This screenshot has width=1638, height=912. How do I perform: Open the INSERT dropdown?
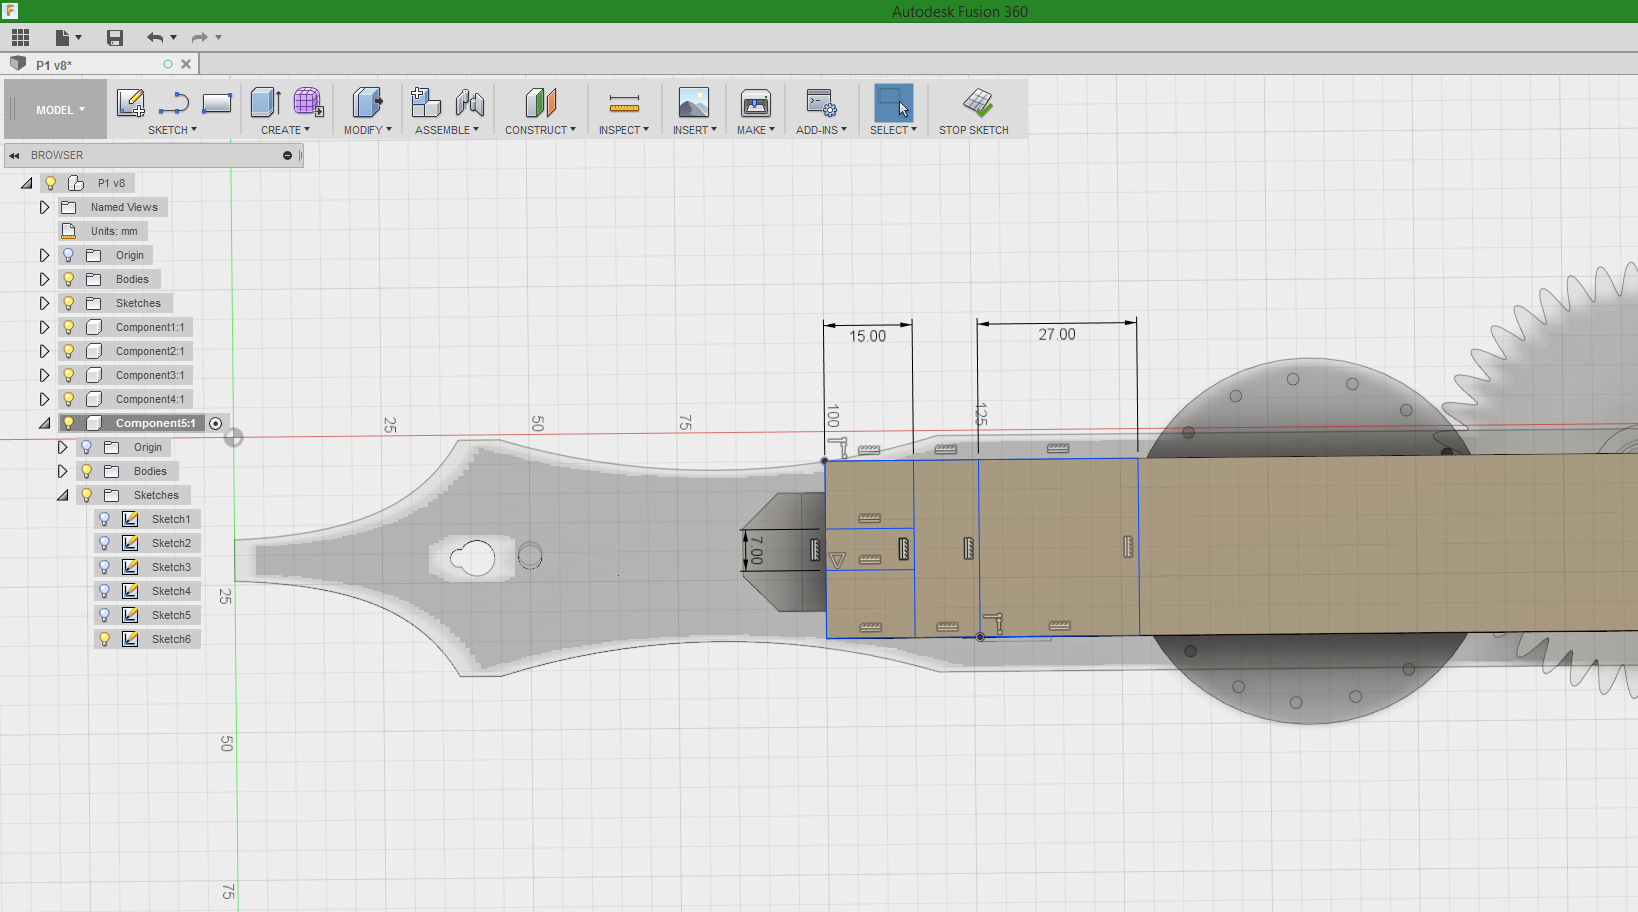[695, 130]
